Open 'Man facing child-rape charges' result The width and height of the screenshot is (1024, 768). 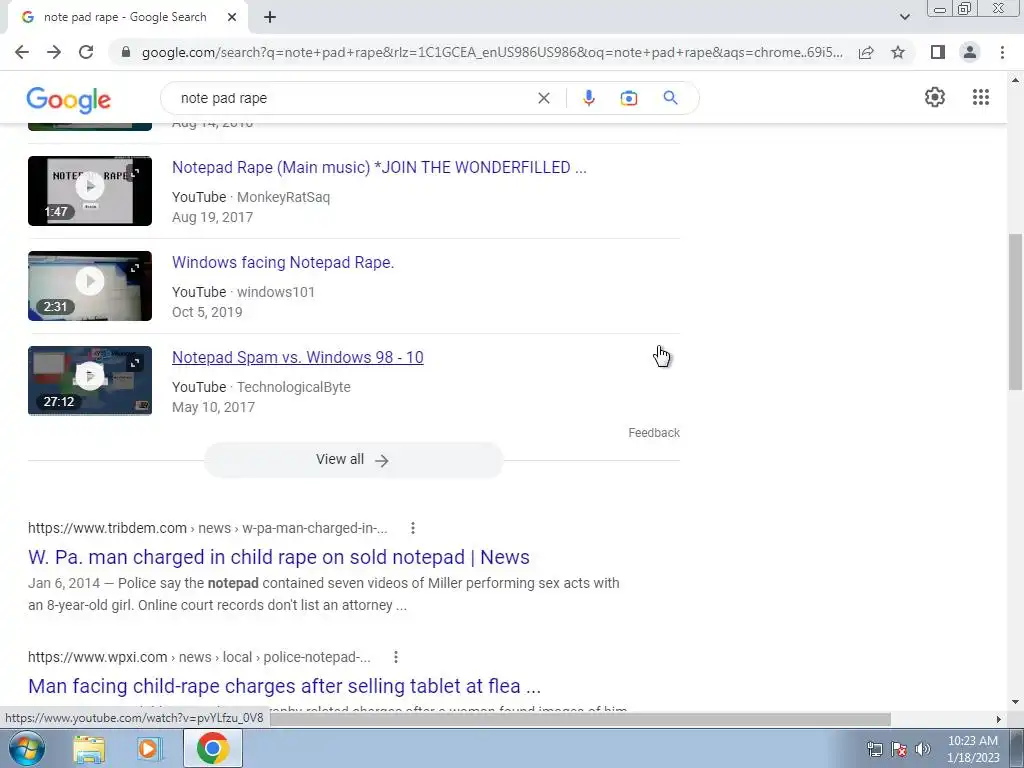click(x=284, y=686)
